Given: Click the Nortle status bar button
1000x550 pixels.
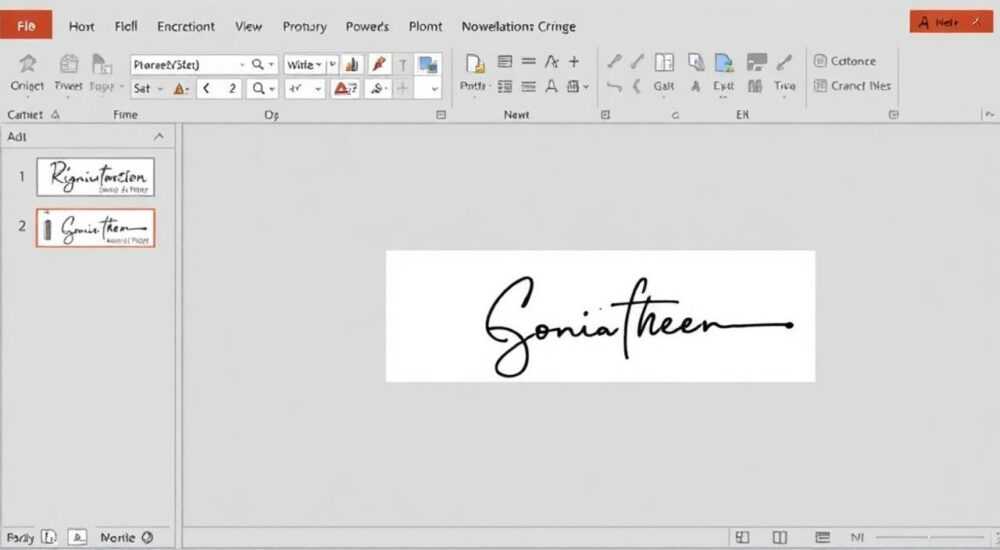Looking at the screenshot, I should (x=126, y=537).
